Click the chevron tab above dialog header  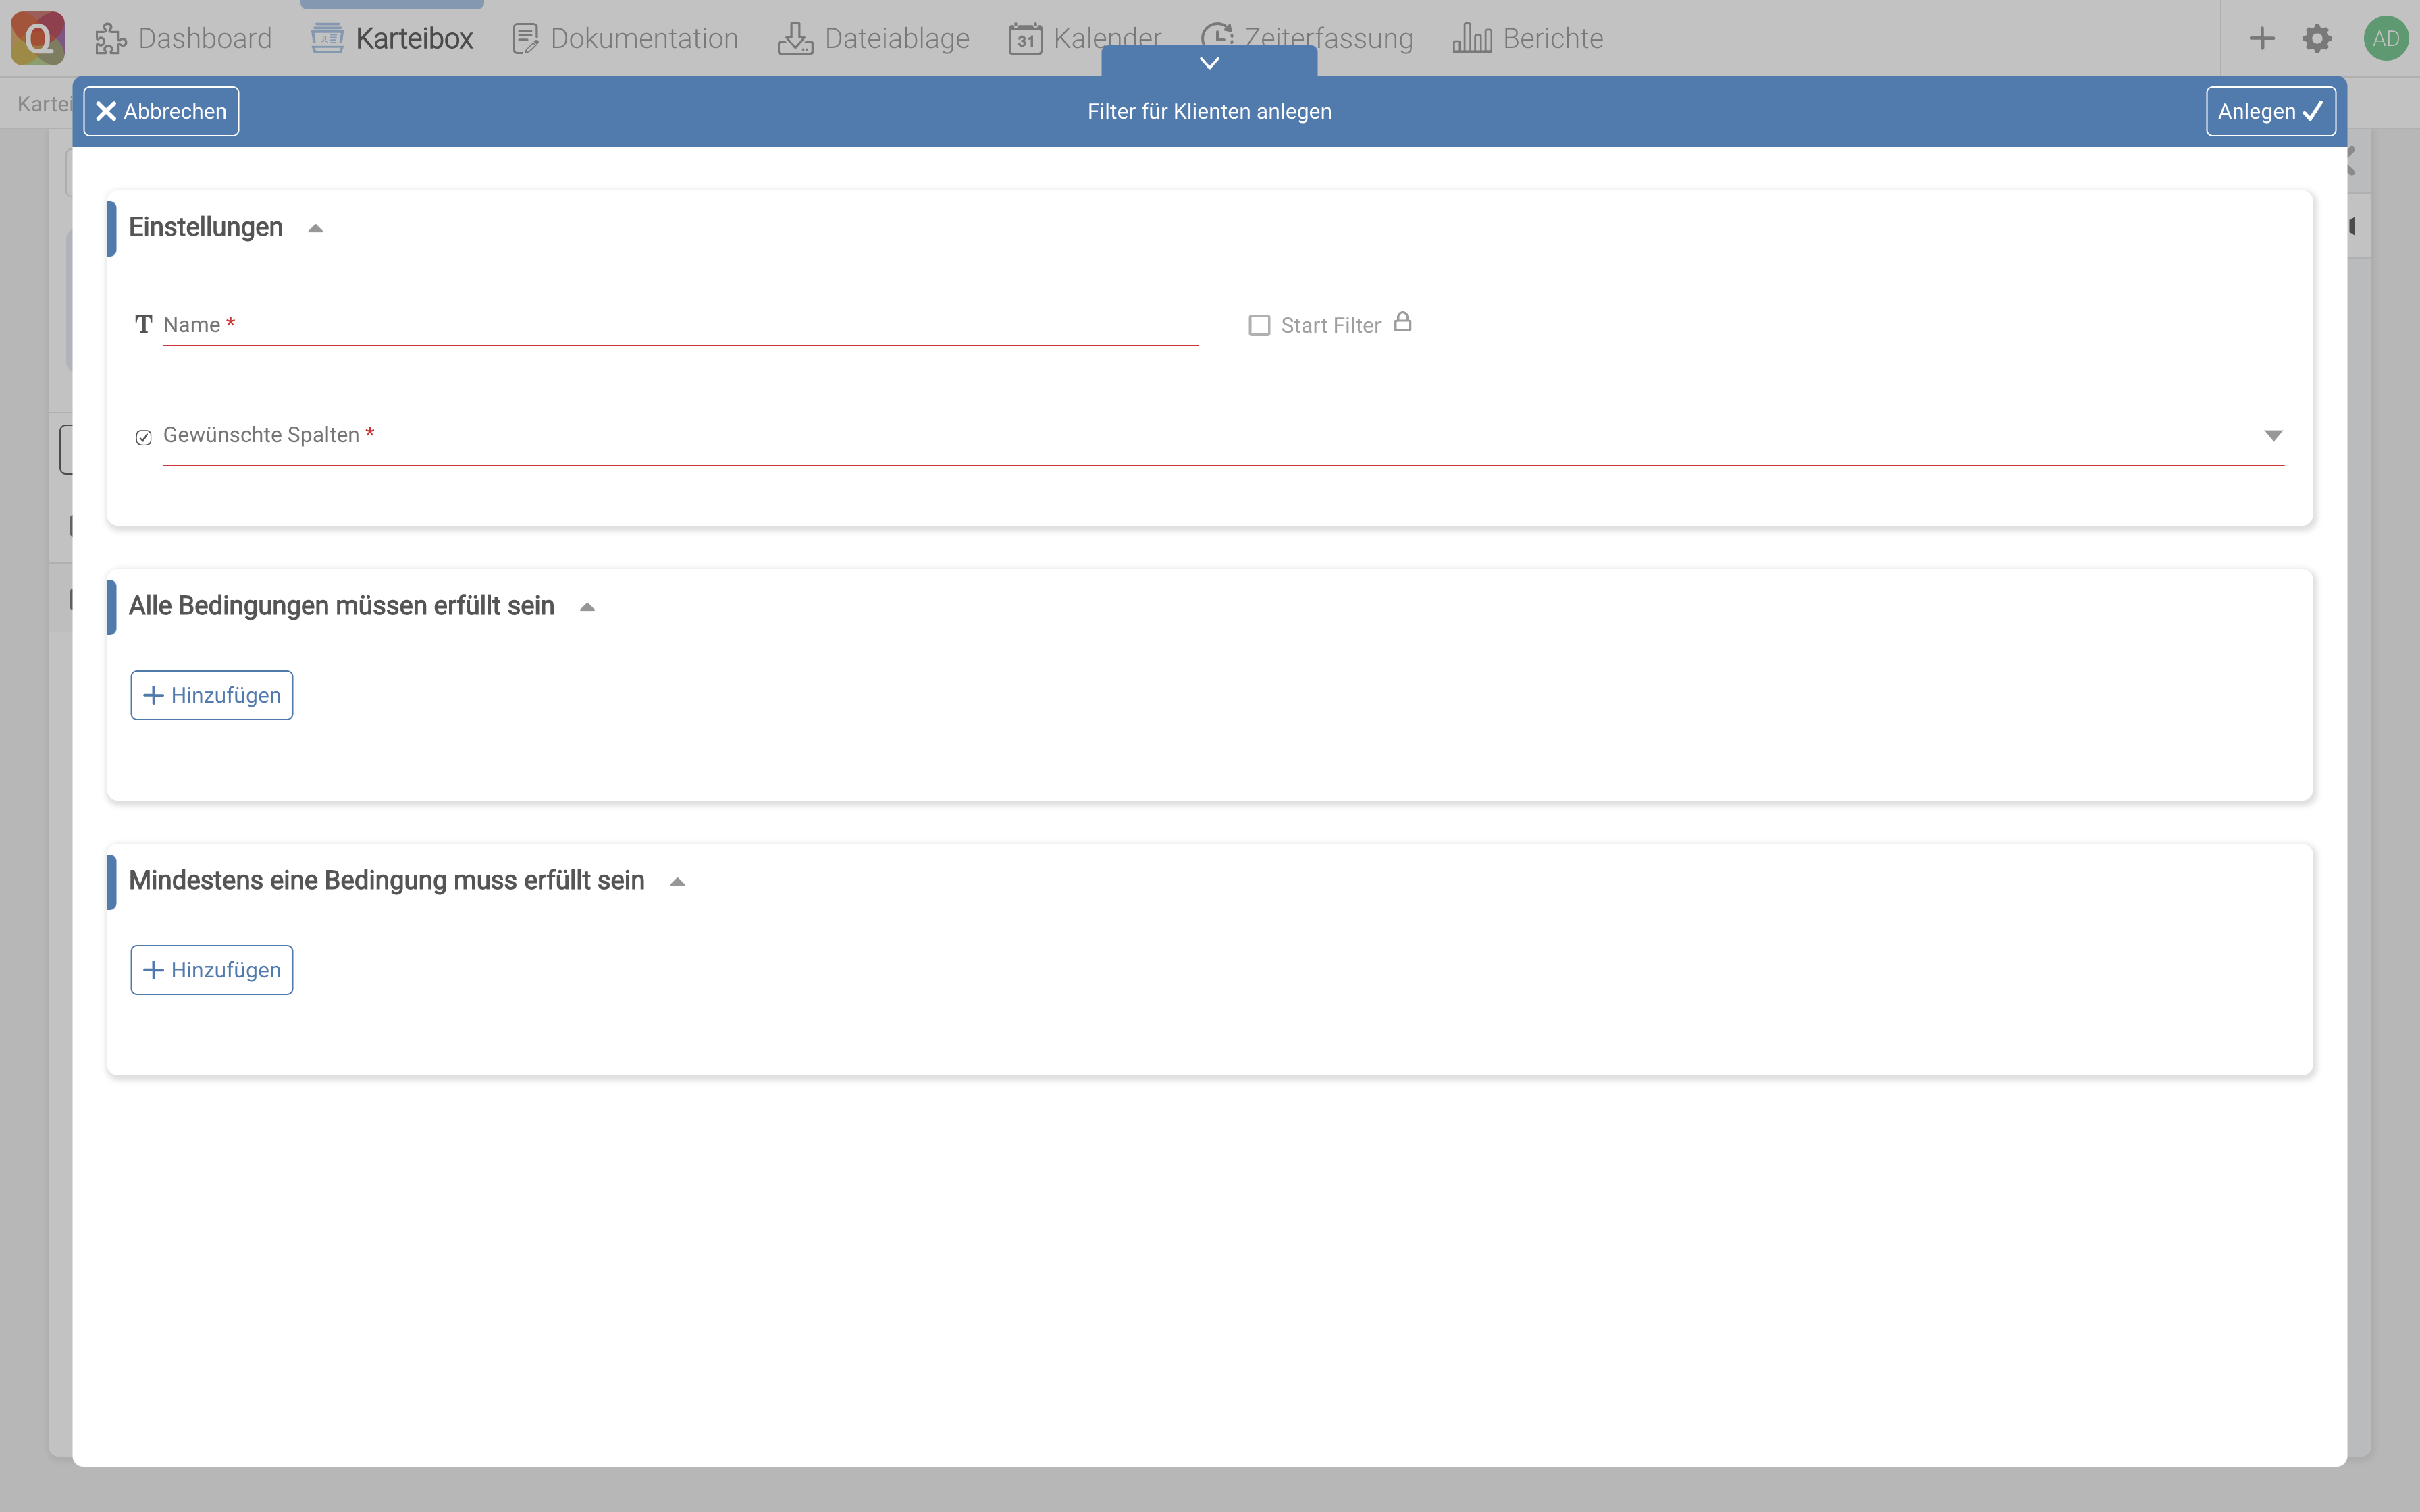point(1209,62)
